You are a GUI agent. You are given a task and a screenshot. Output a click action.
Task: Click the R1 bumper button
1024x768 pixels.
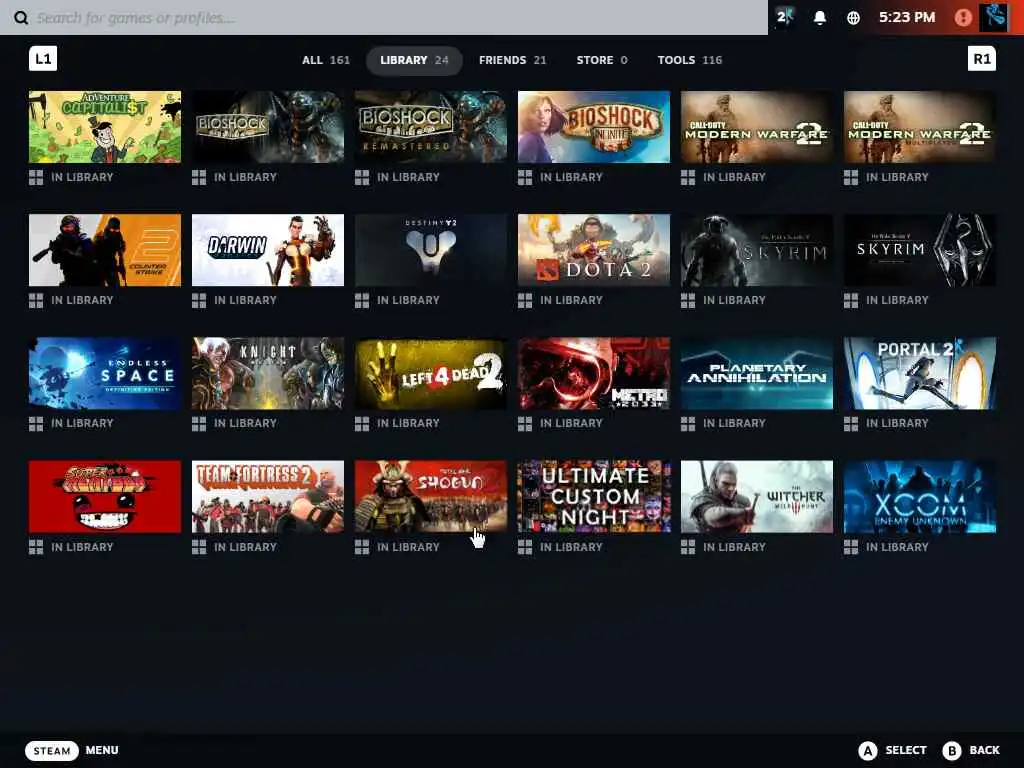point(982,59)
